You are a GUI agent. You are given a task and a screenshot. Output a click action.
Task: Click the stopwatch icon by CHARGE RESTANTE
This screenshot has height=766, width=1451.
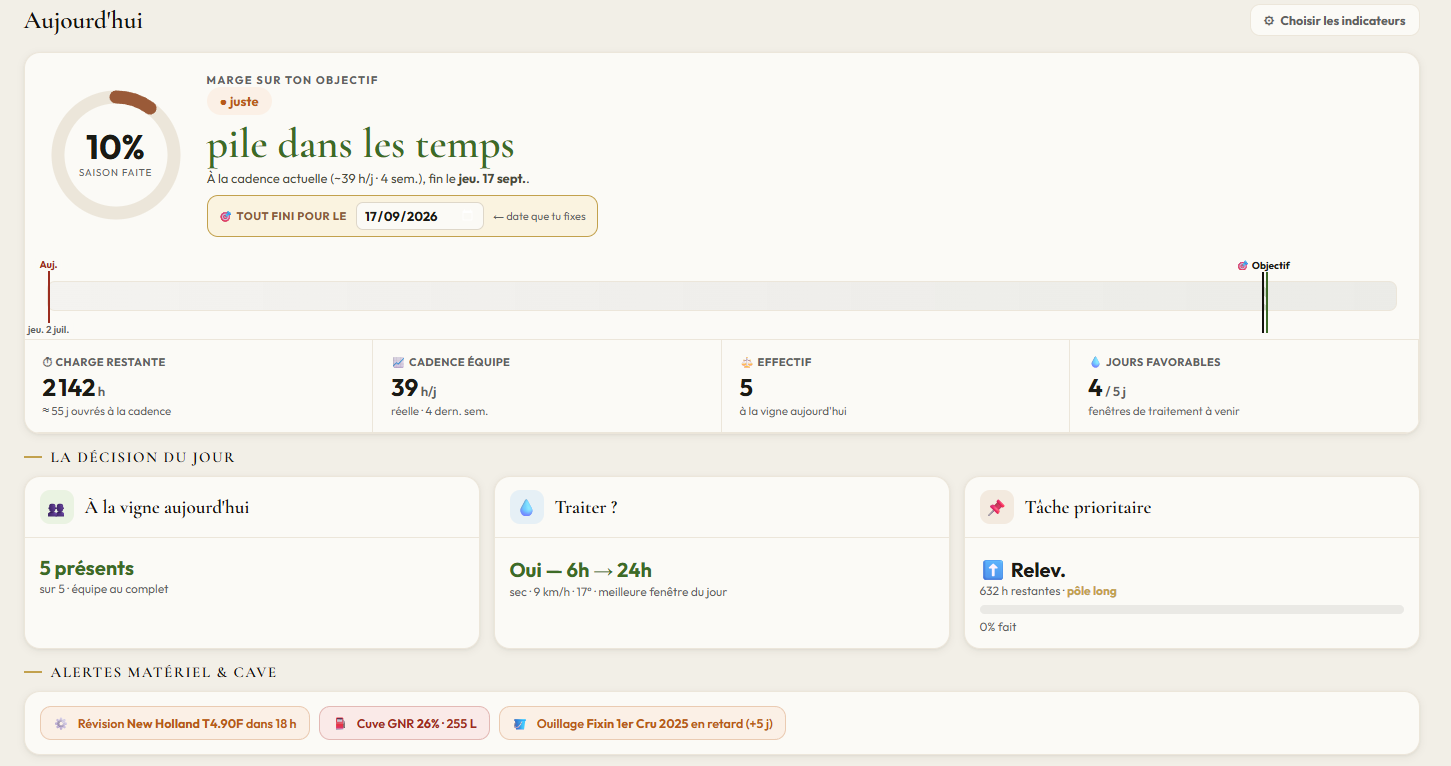[47, 362]
